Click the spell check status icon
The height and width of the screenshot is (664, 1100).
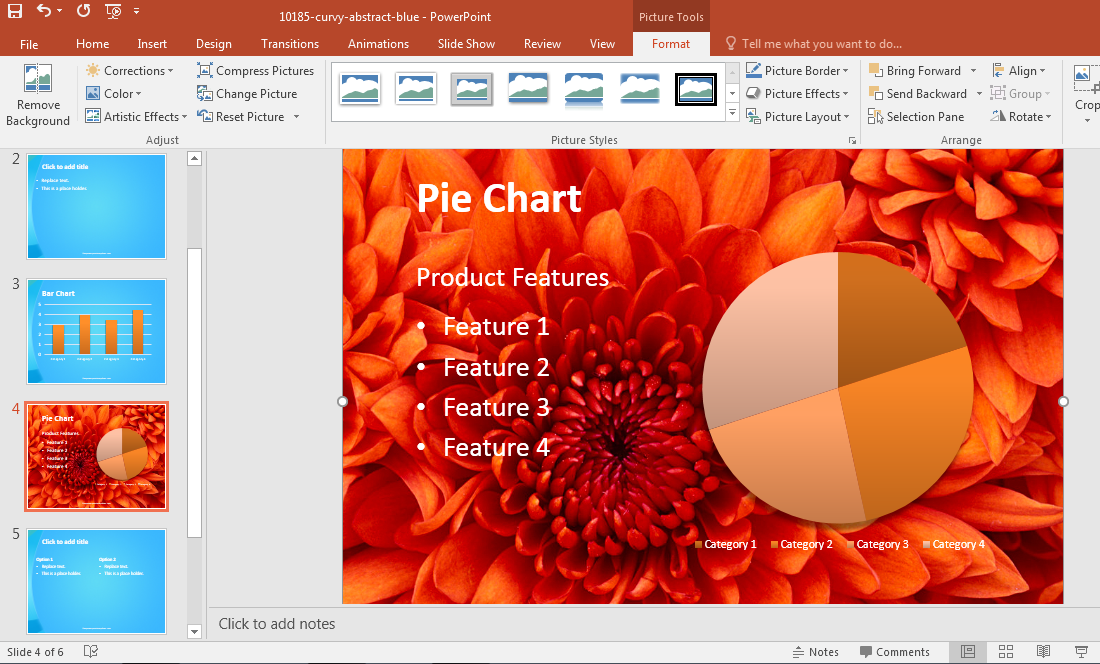click(90, 651)
